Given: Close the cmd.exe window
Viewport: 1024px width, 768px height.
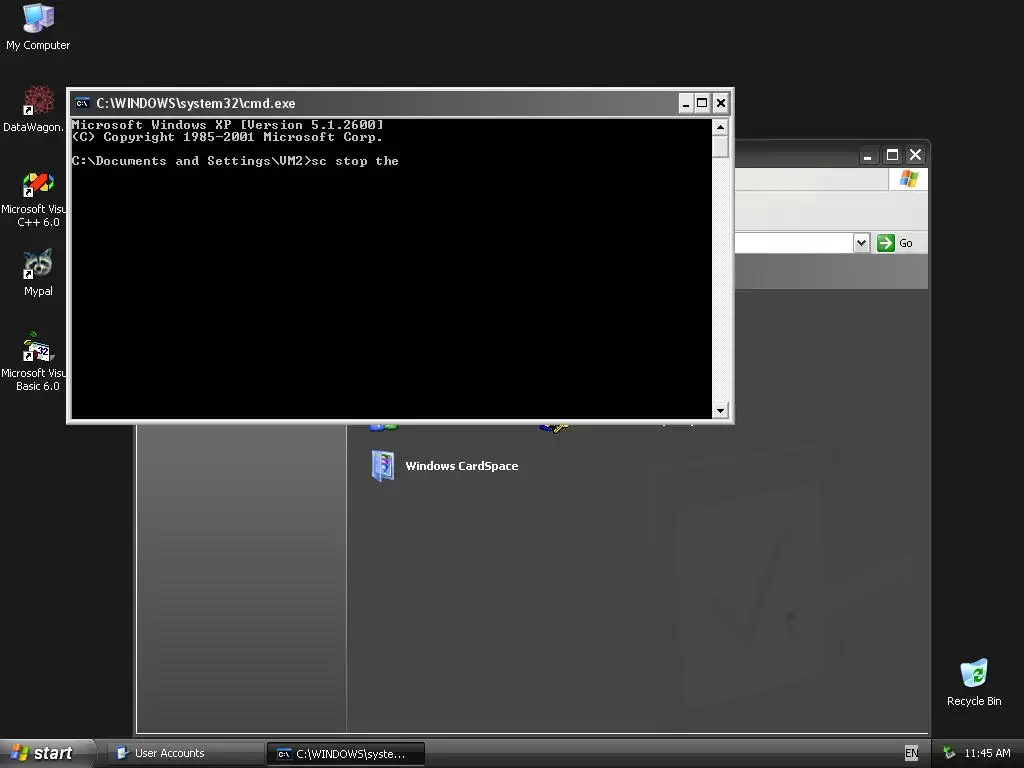Looking at the screenshot, I should click(x=720, y=103).
